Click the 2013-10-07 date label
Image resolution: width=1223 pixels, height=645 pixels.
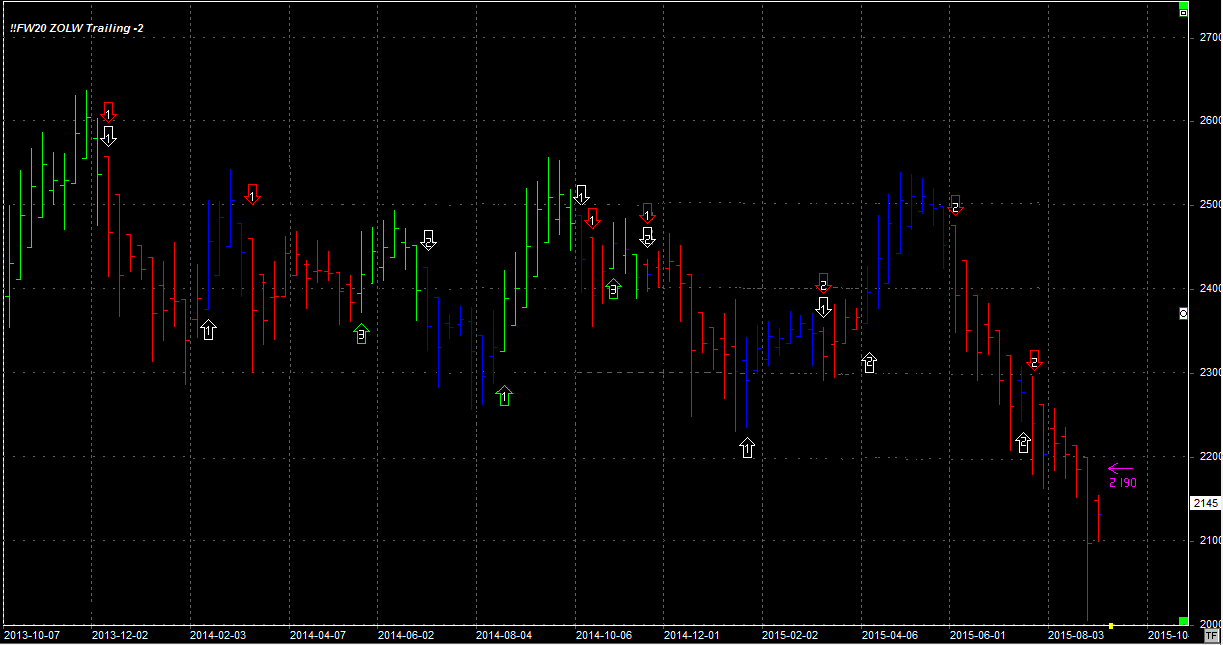coord(32,635)
